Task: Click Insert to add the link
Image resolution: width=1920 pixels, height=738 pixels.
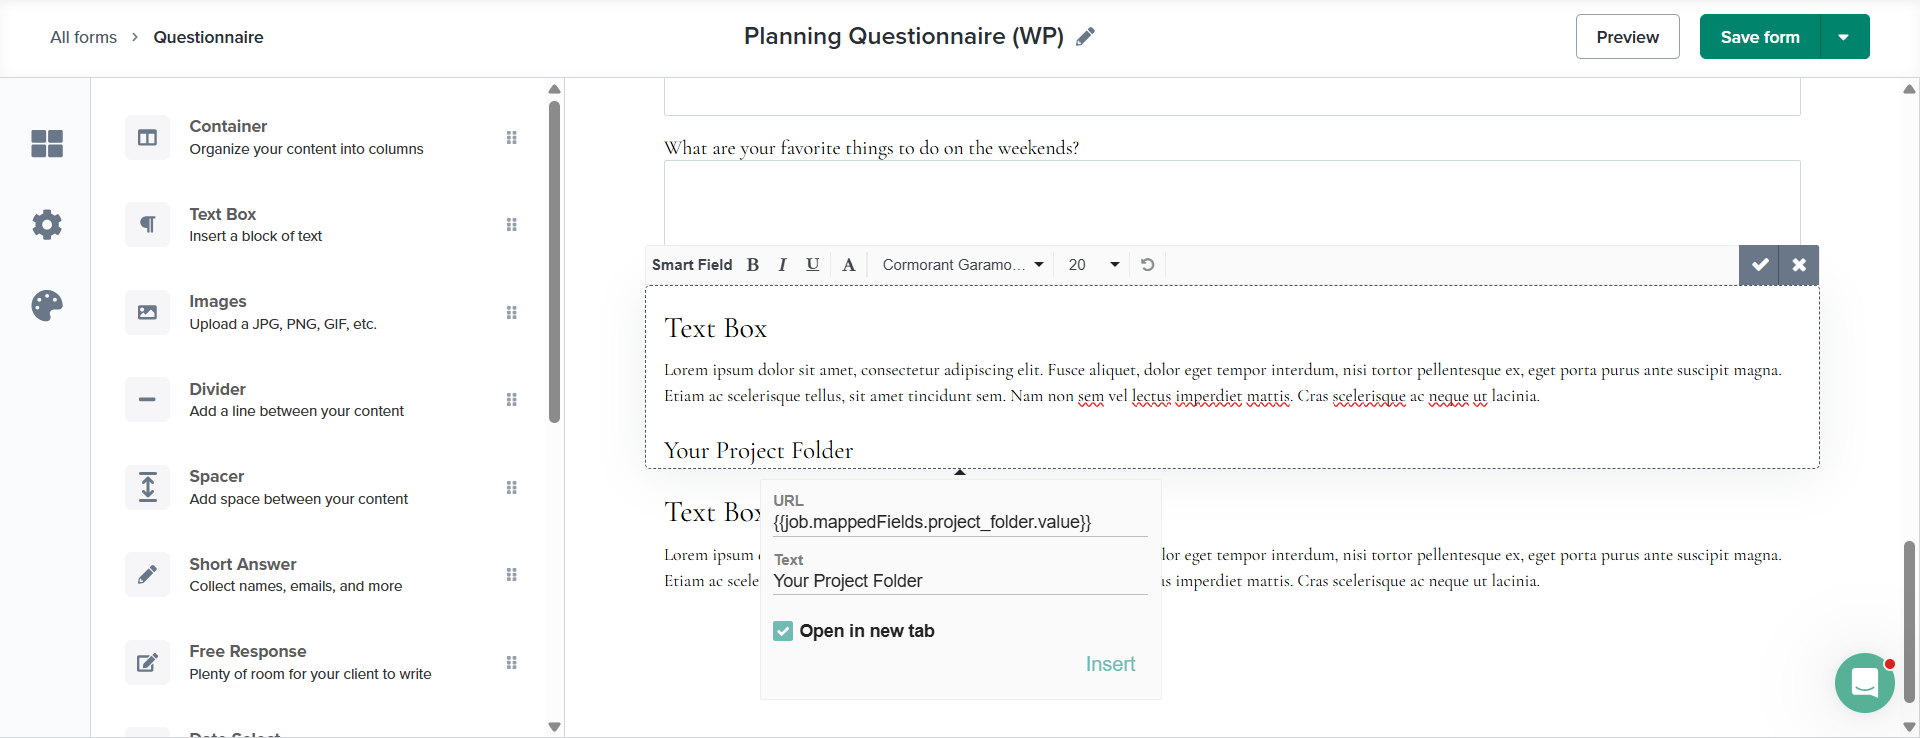Action: coord(1110,664)
